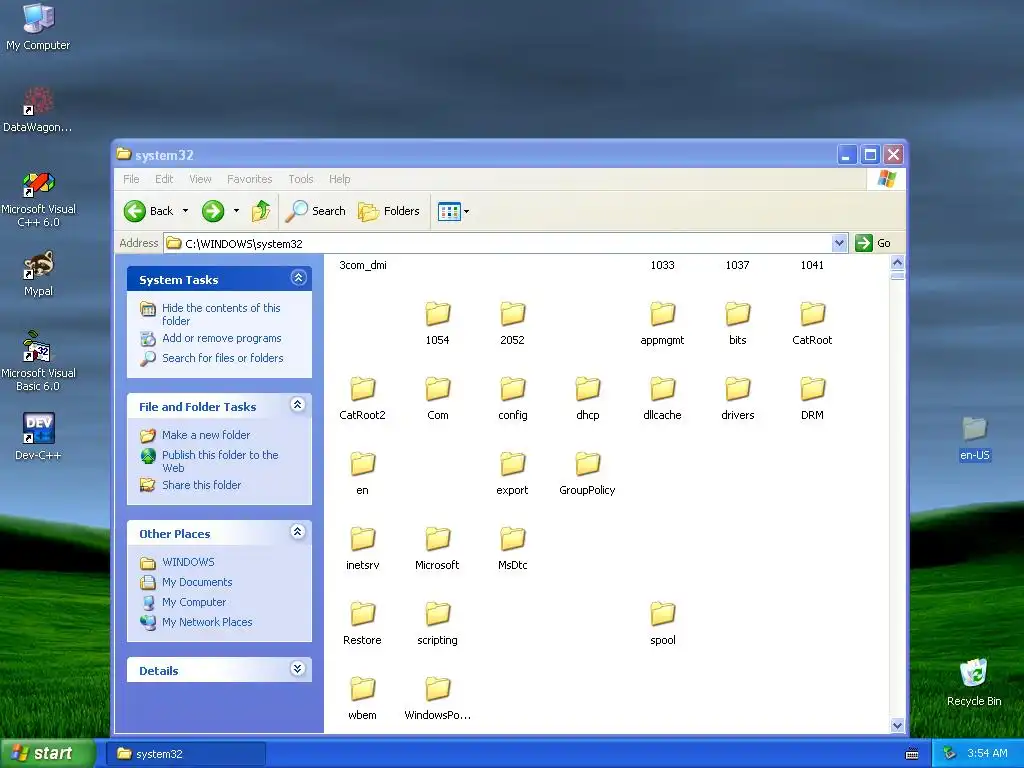Collapse the Other Places panel
This screenshot has width=1024, height=768.
tap(298, 532)
